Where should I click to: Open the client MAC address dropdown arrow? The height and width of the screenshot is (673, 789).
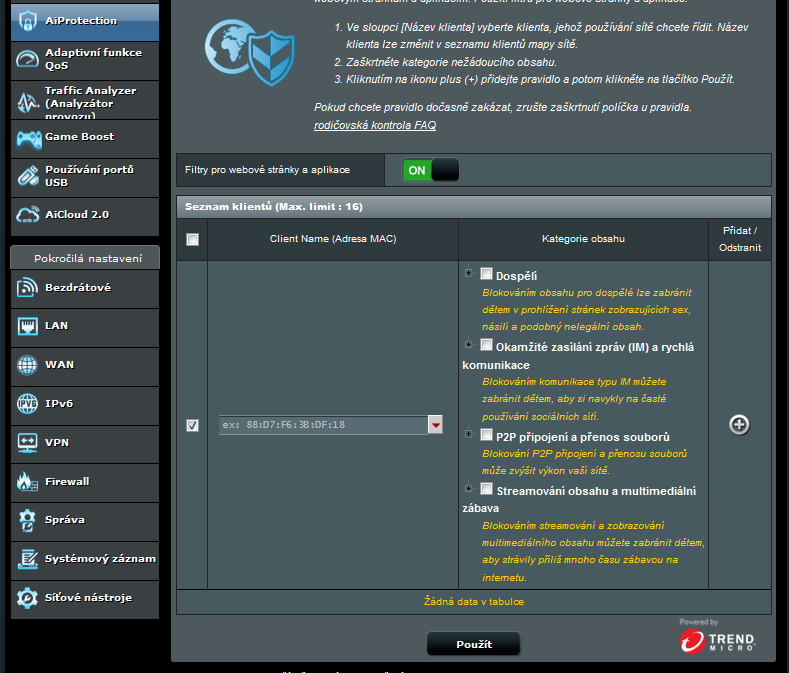click(435, 425)
